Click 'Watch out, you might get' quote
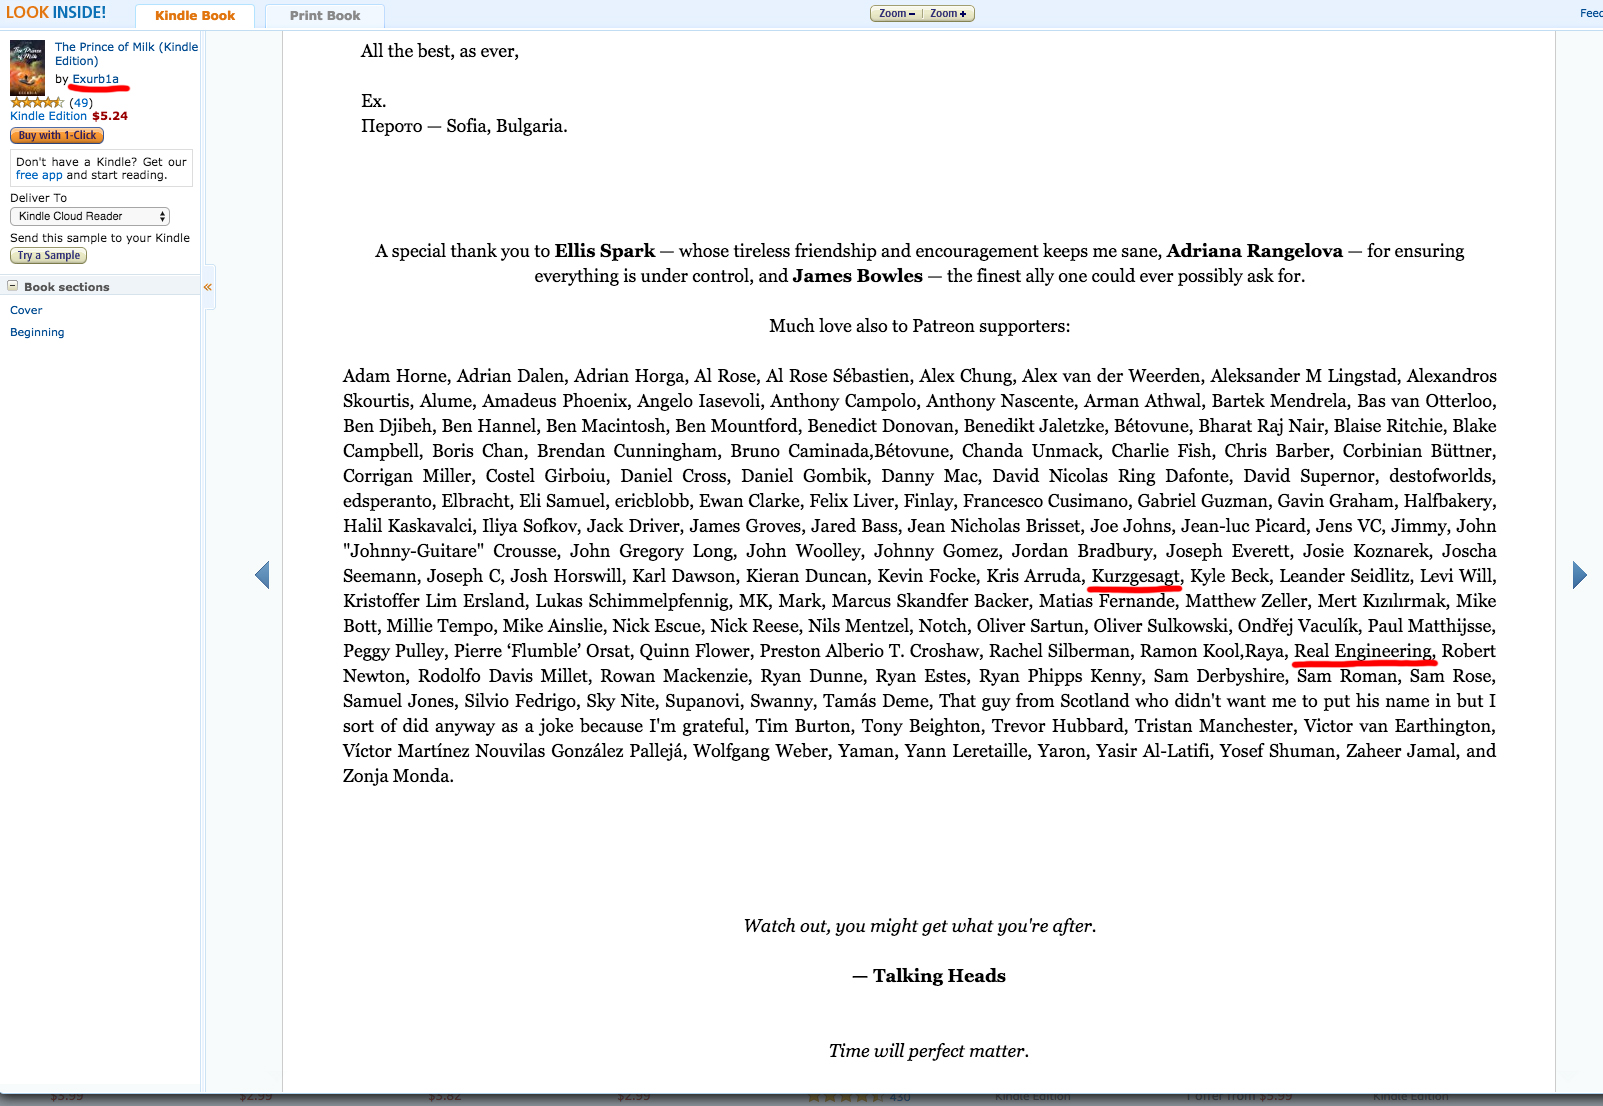The width and height of the screenshot is (1603, 1106). pos(919,926)
